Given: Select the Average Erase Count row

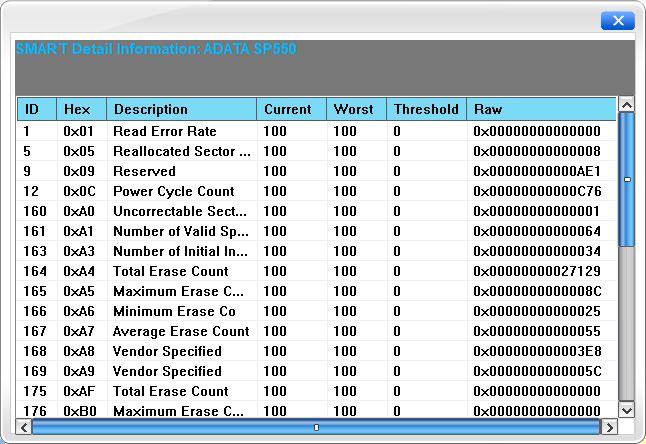Looking at the screenshot, I should tap(316, 331).
